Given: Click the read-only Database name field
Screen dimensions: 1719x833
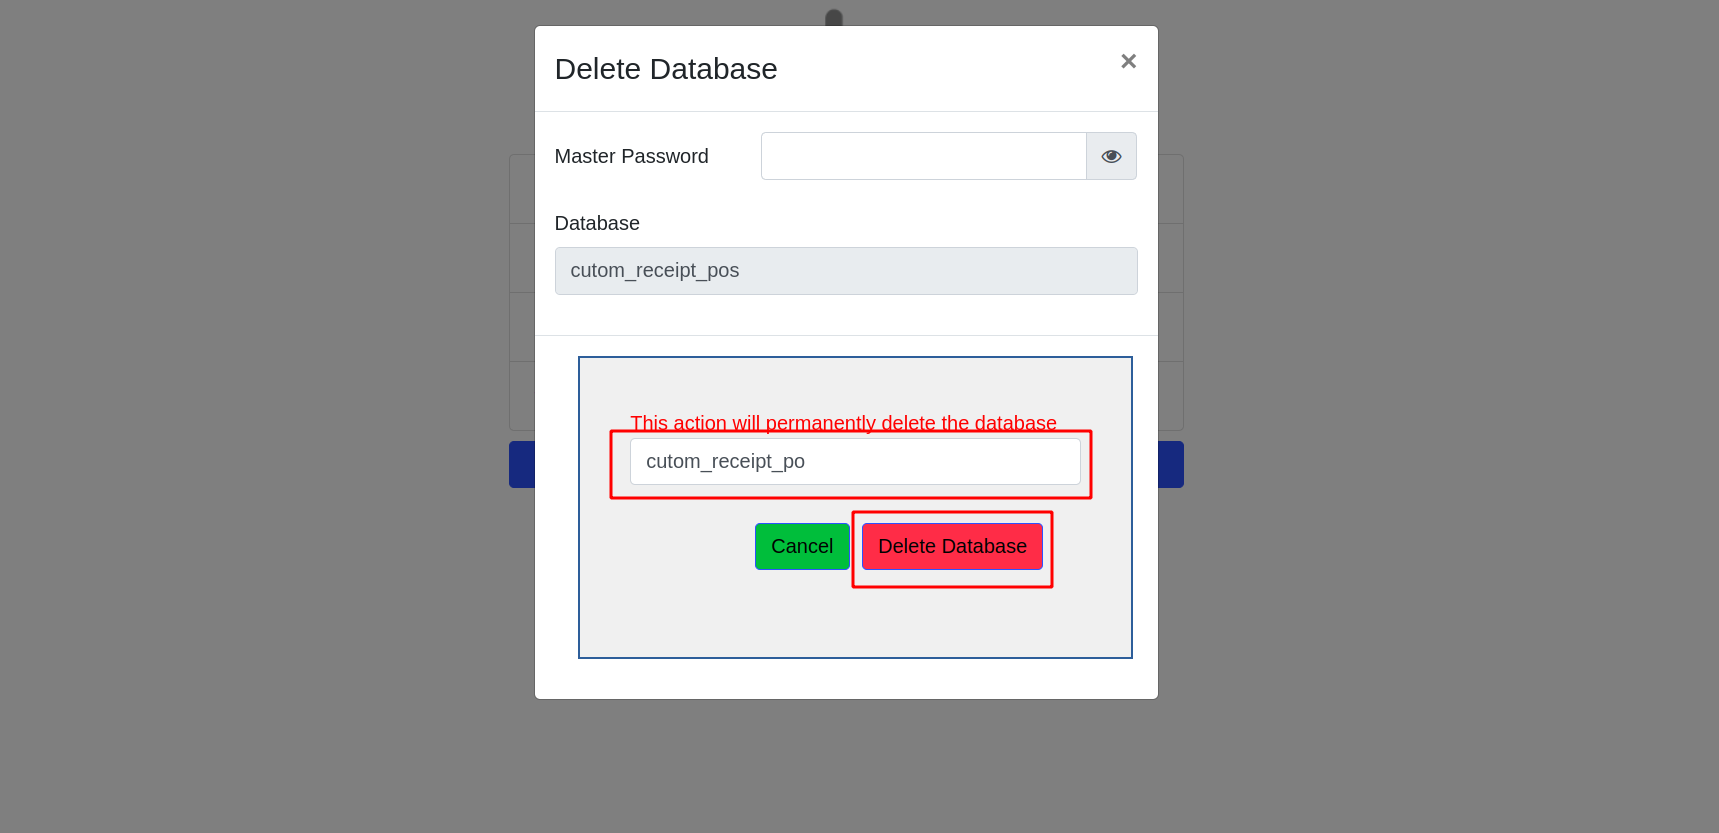Looking at the screenshot, I should tap(845, 271).
